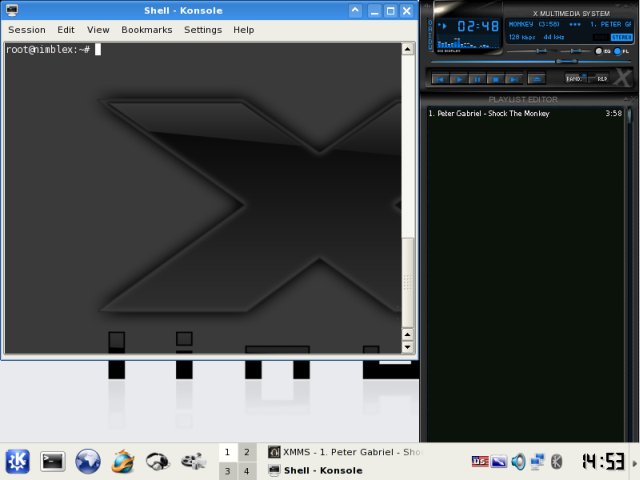Screen dimensions: 640x480
Task: Play the previous track in XMMS
Action: 440,79
